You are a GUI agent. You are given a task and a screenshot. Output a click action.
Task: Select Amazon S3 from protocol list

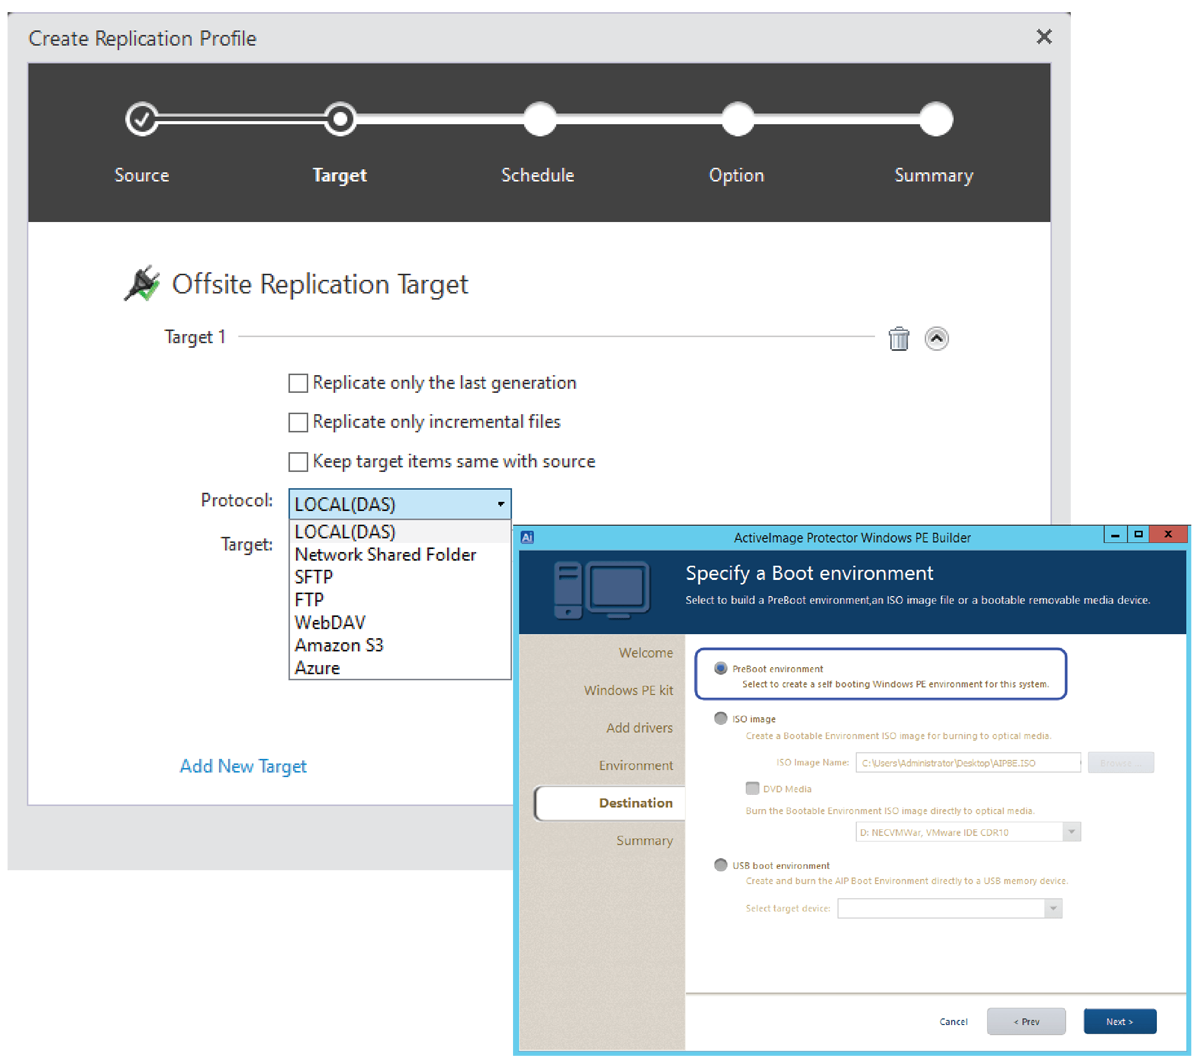[x=339, y=645]
